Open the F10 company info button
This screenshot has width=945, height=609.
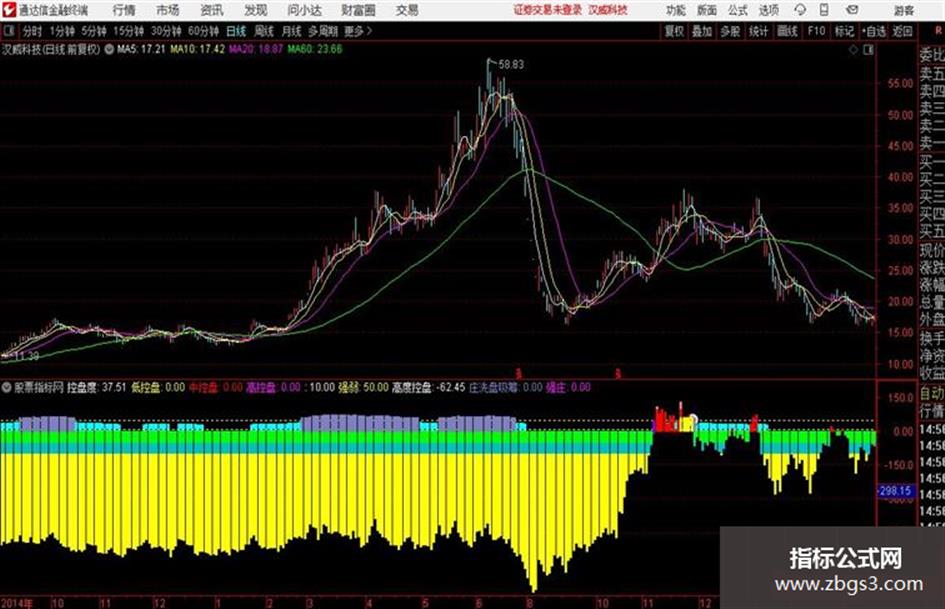(817, 31)
